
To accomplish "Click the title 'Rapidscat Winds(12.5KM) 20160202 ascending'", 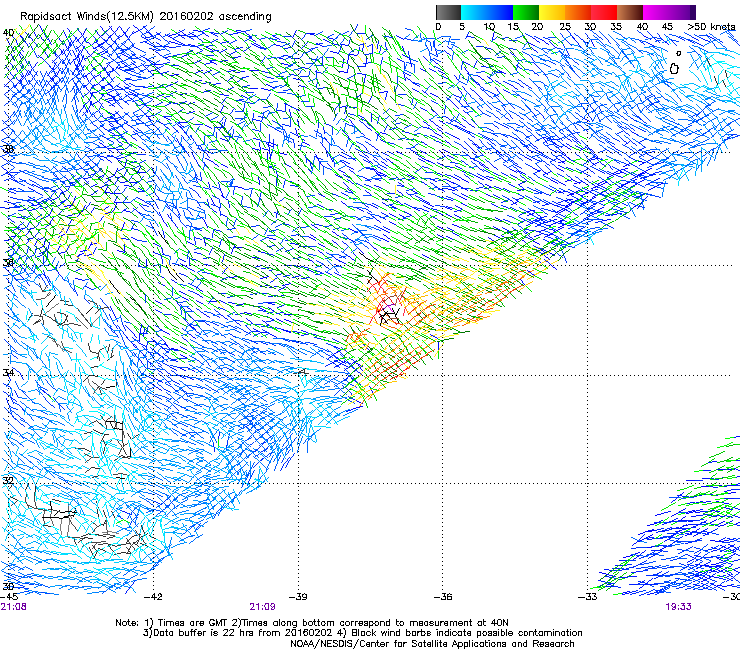I will pos(146,16).
